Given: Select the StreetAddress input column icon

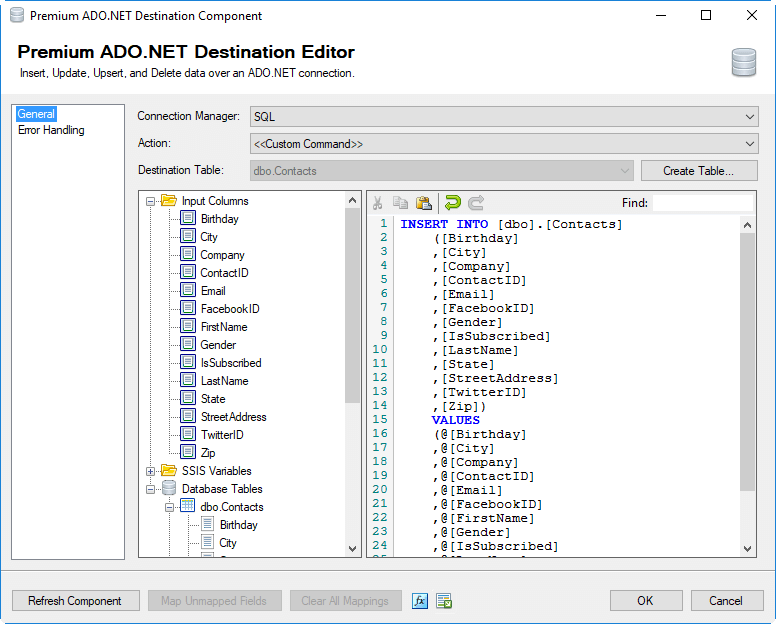Looking at the screenshot, I should point(188,416).
